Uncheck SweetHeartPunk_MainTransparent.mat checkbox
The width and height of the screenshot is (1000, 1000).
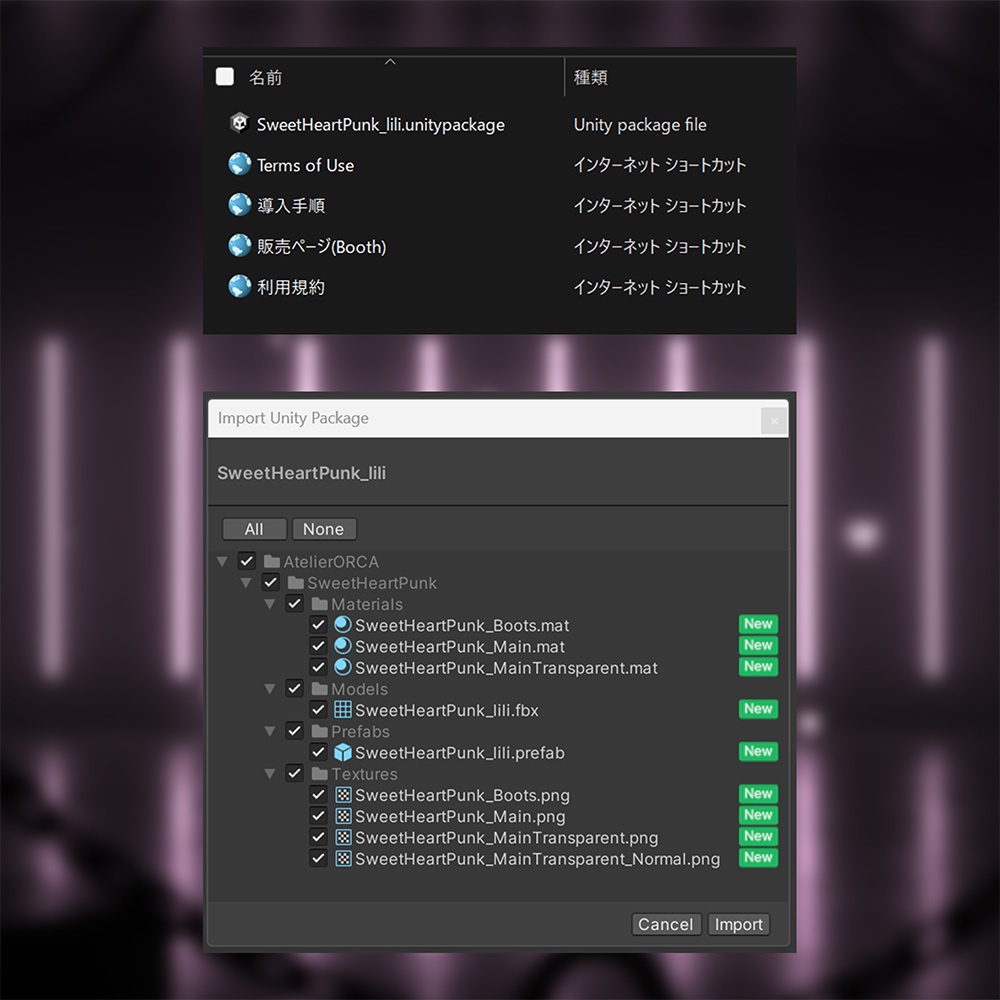pos(318,667)
